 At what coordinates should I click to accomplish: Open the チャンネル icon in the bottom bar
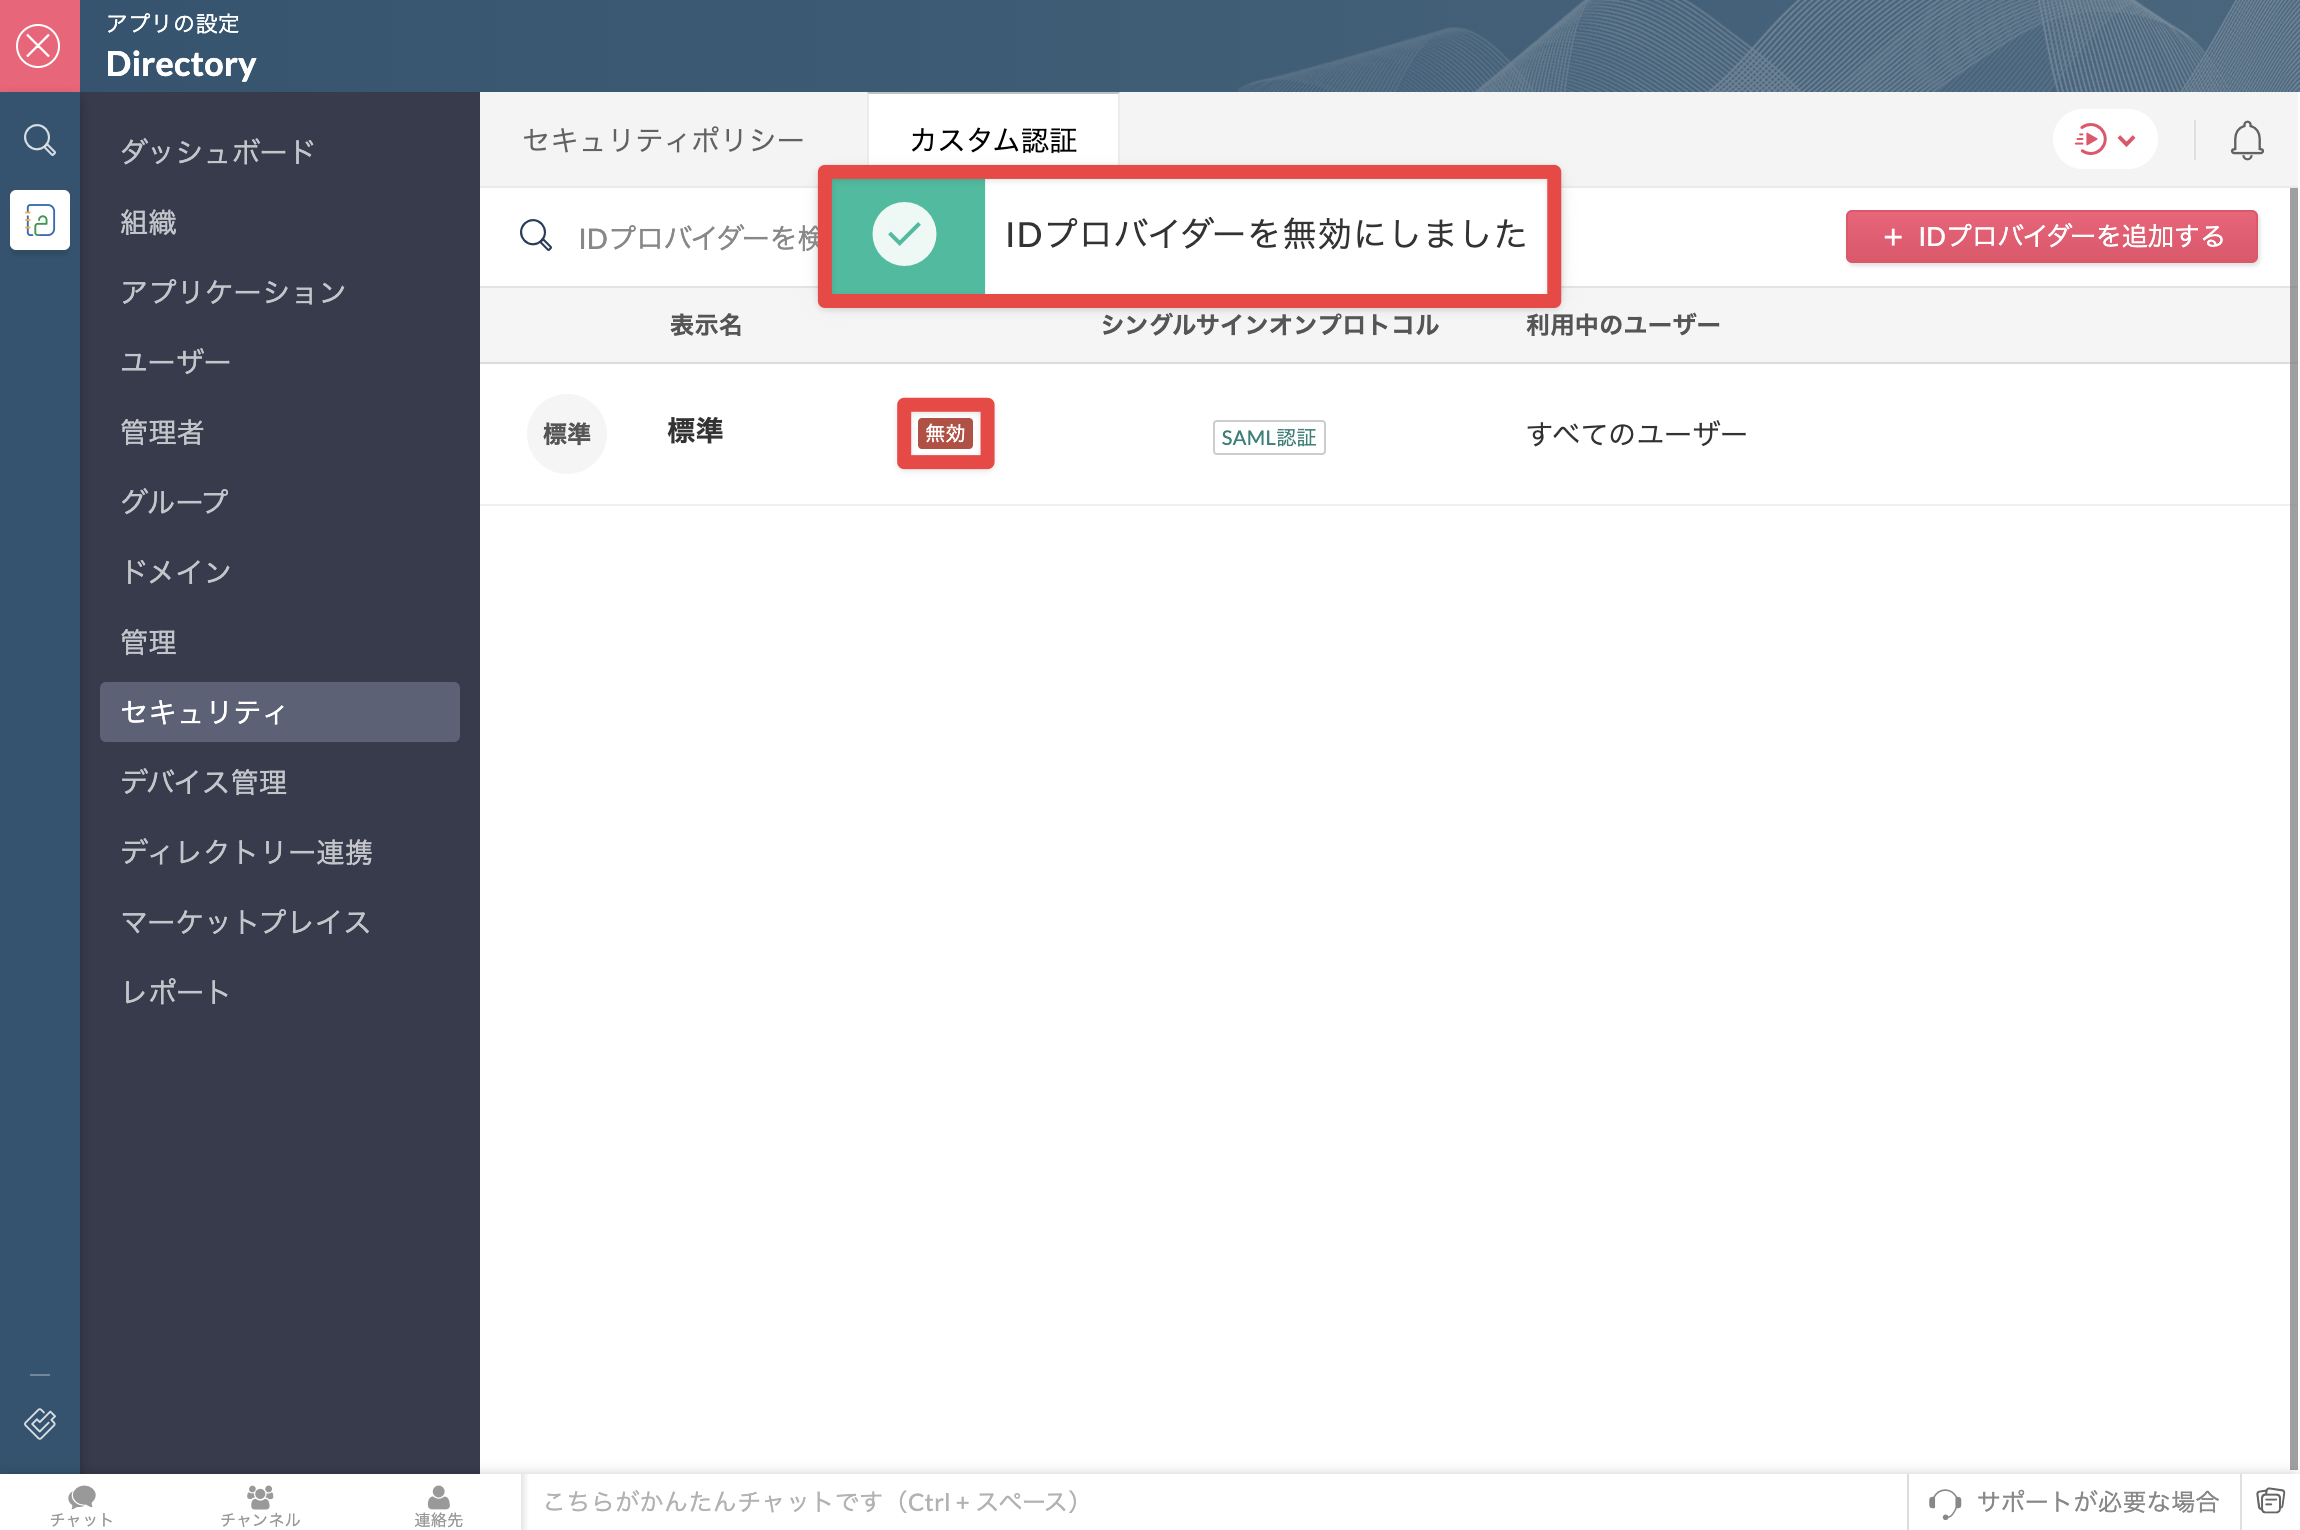pos(260,1504)
